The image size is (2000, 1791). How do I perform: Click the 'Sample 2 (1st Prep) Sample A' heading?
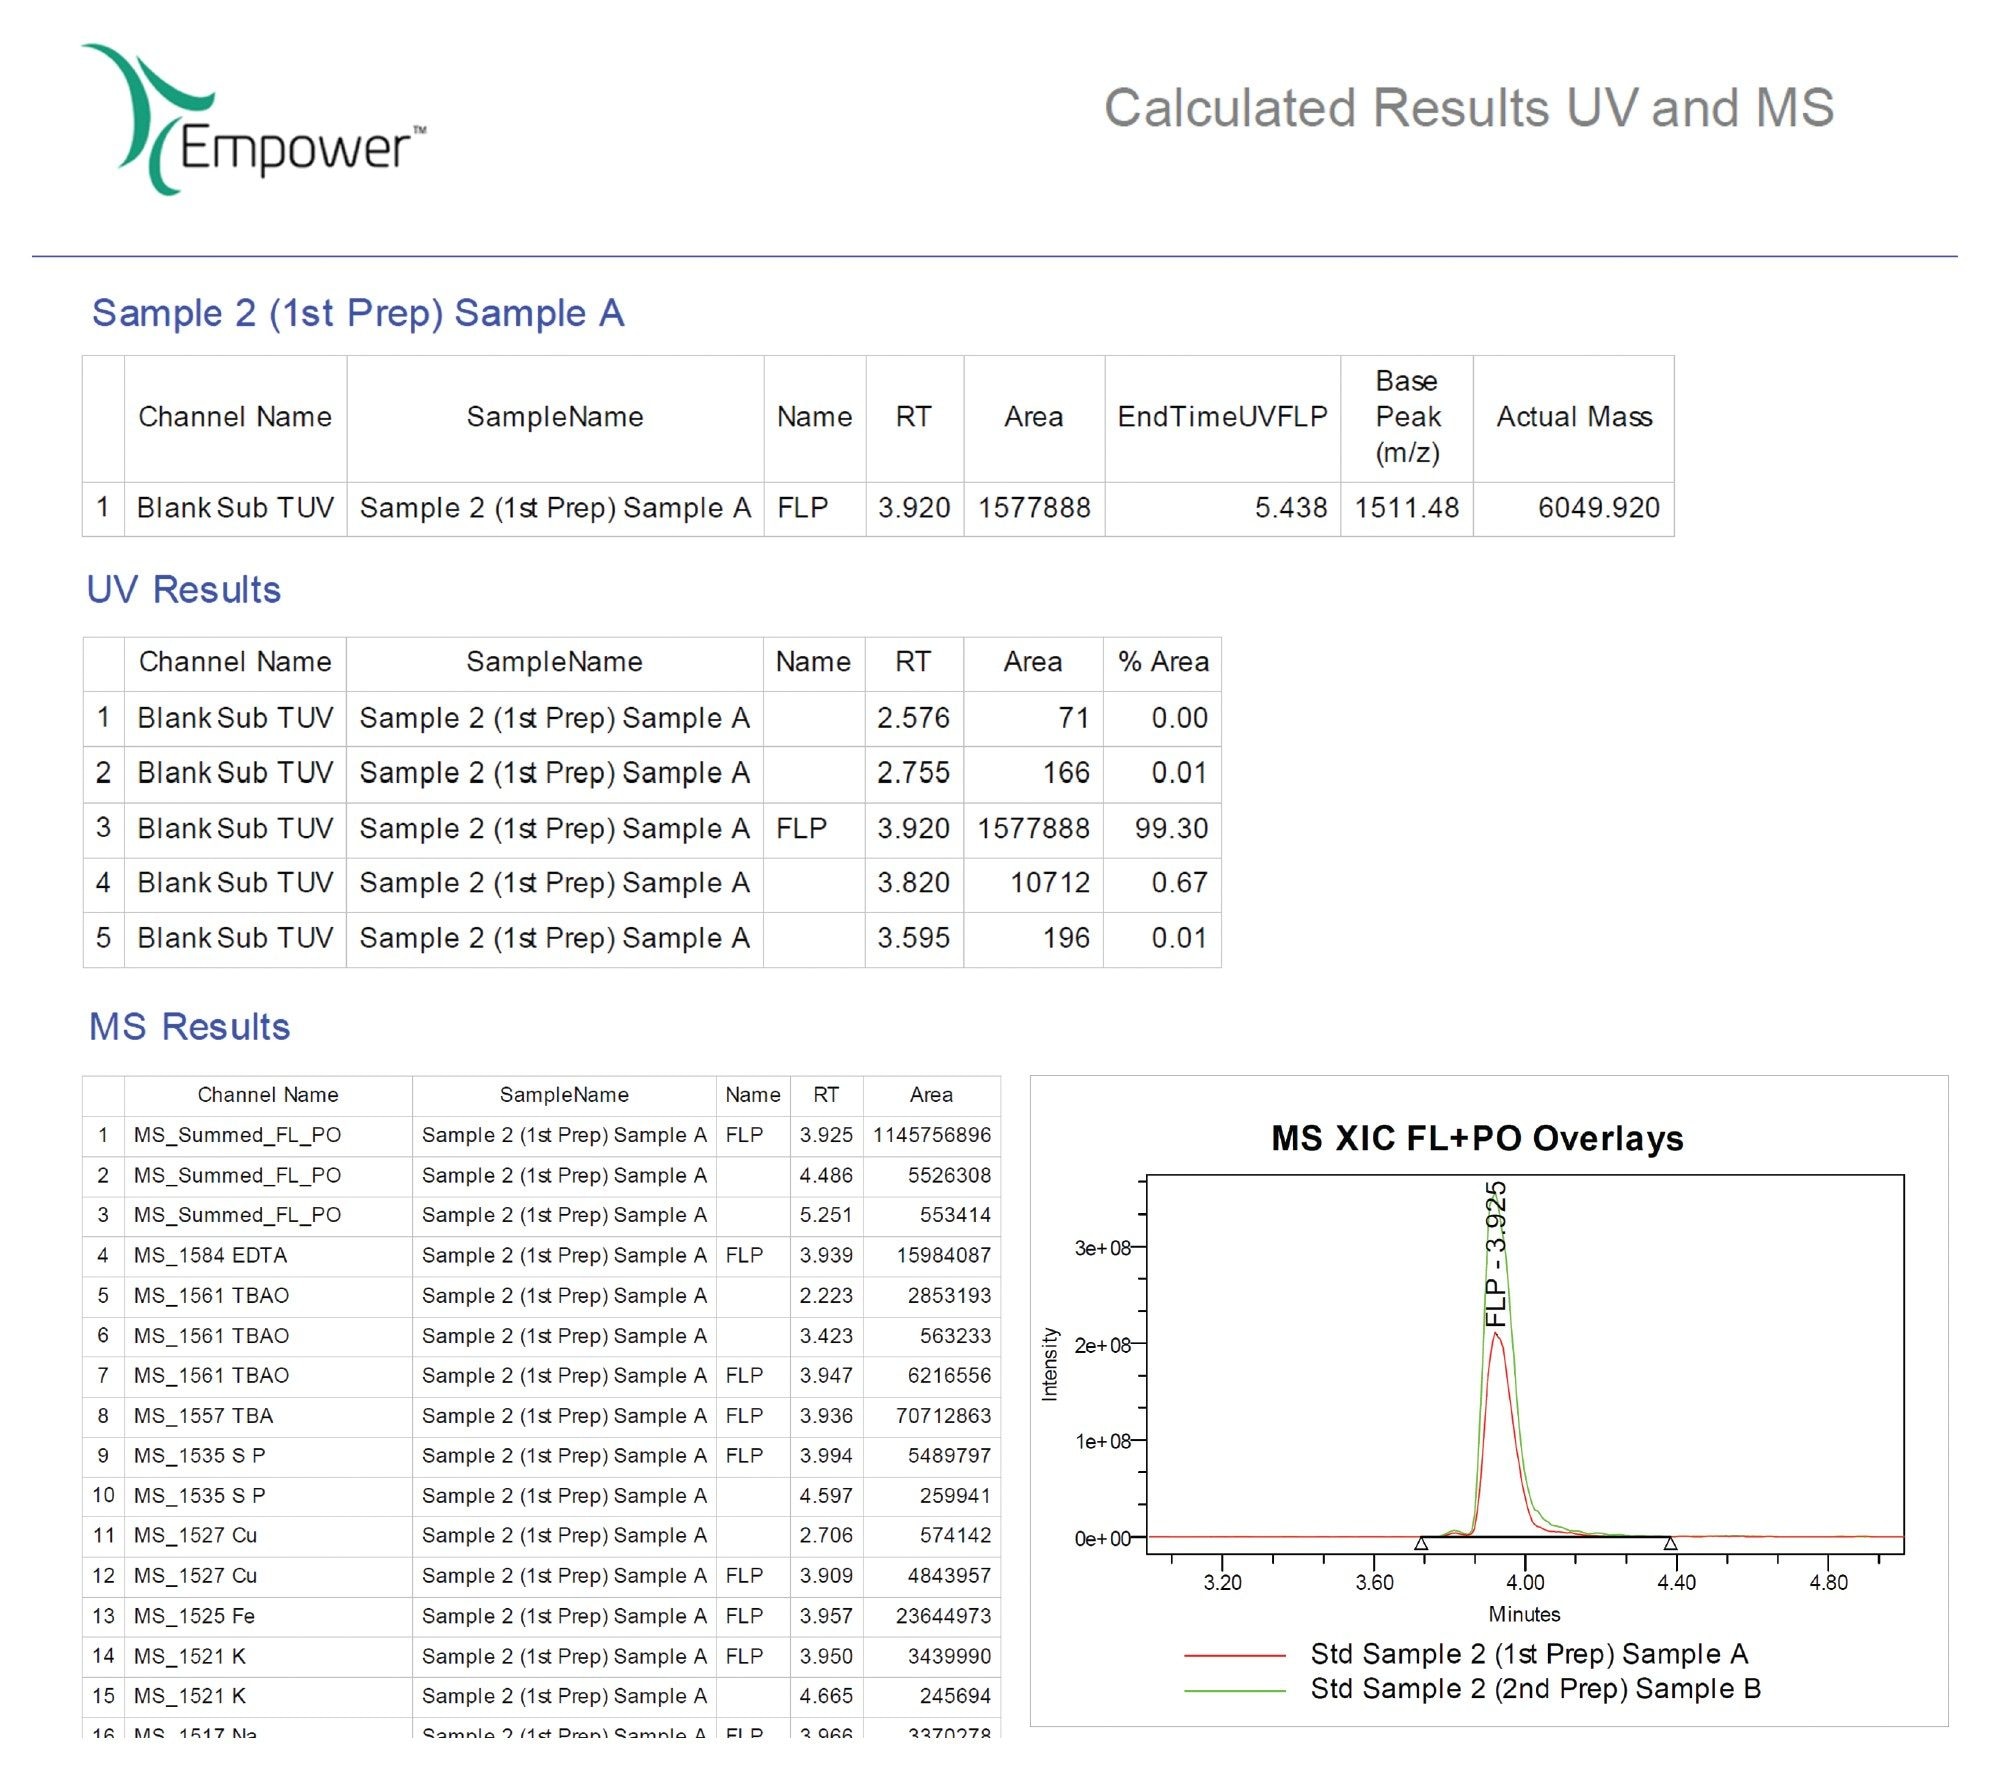click(x=358, y=313)
